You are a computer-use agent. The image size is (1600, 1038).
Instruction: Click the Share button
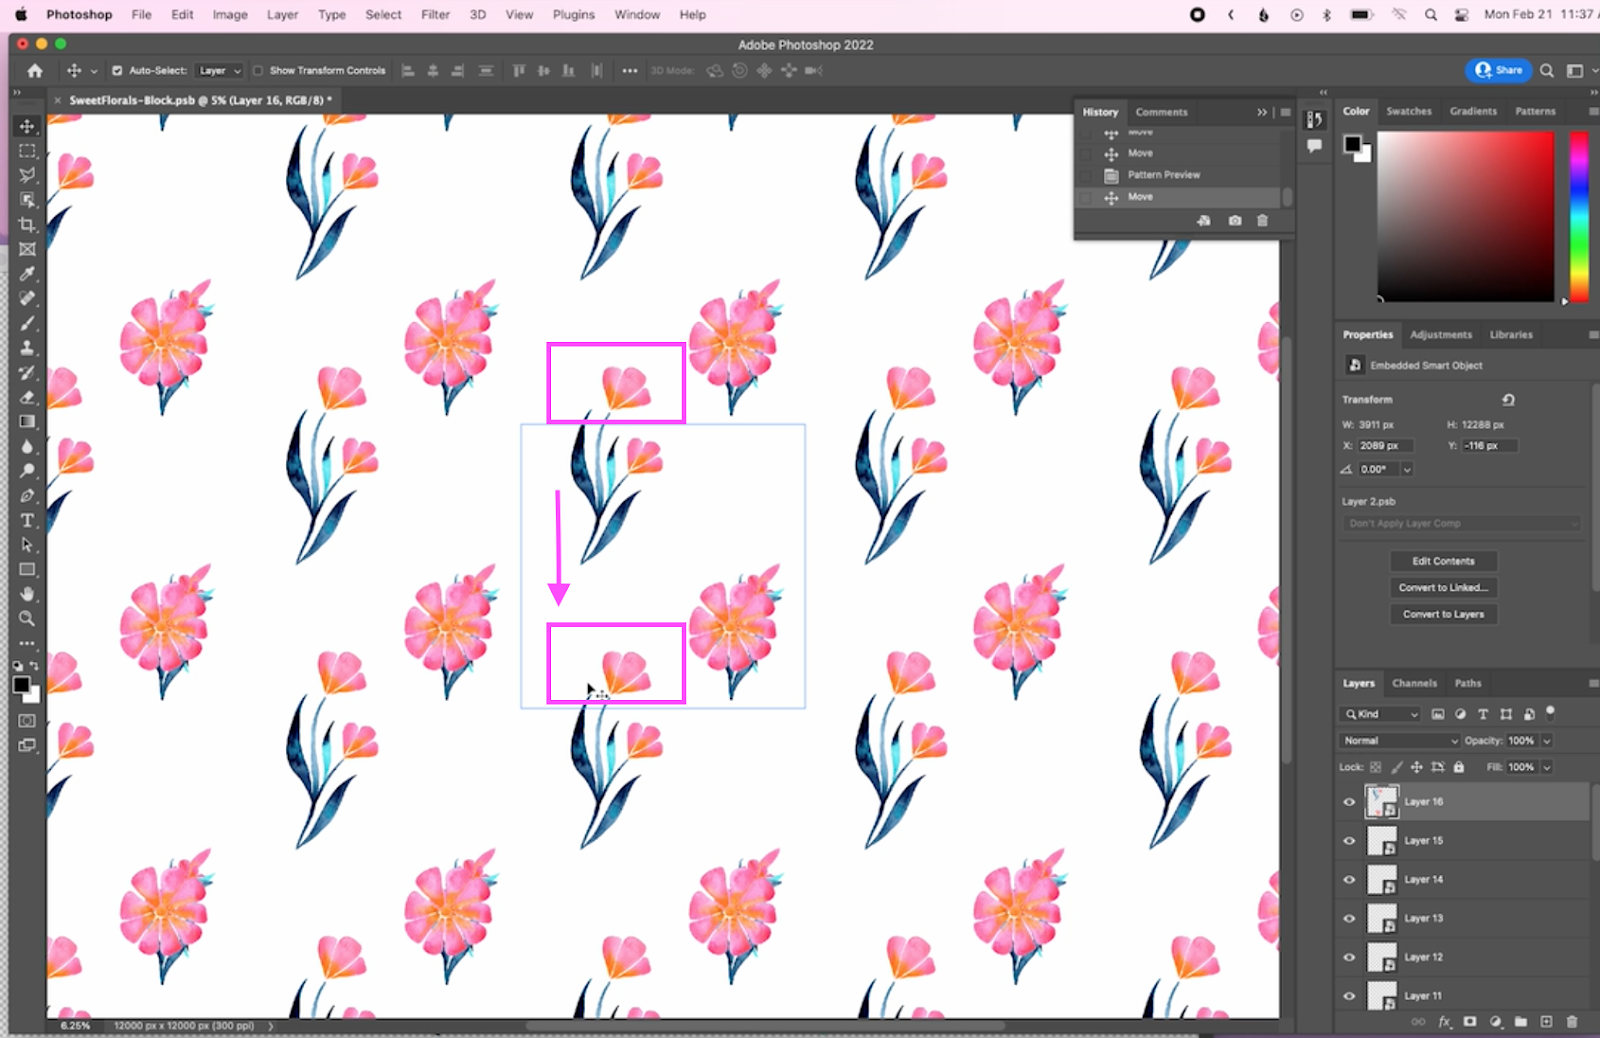1499,70
